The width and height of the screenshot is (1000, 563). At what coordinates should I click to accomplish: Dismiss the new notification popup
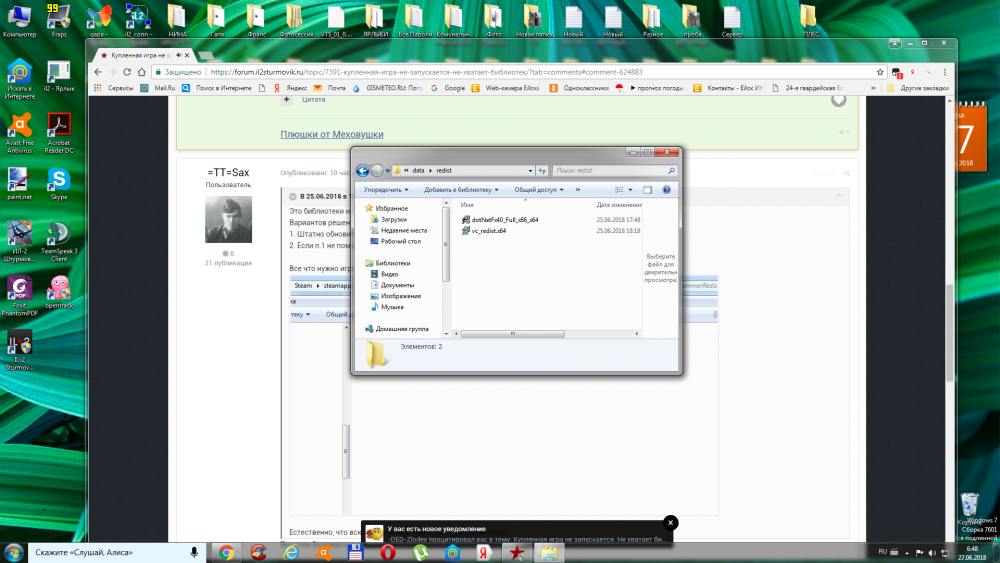tap(671, 522)
